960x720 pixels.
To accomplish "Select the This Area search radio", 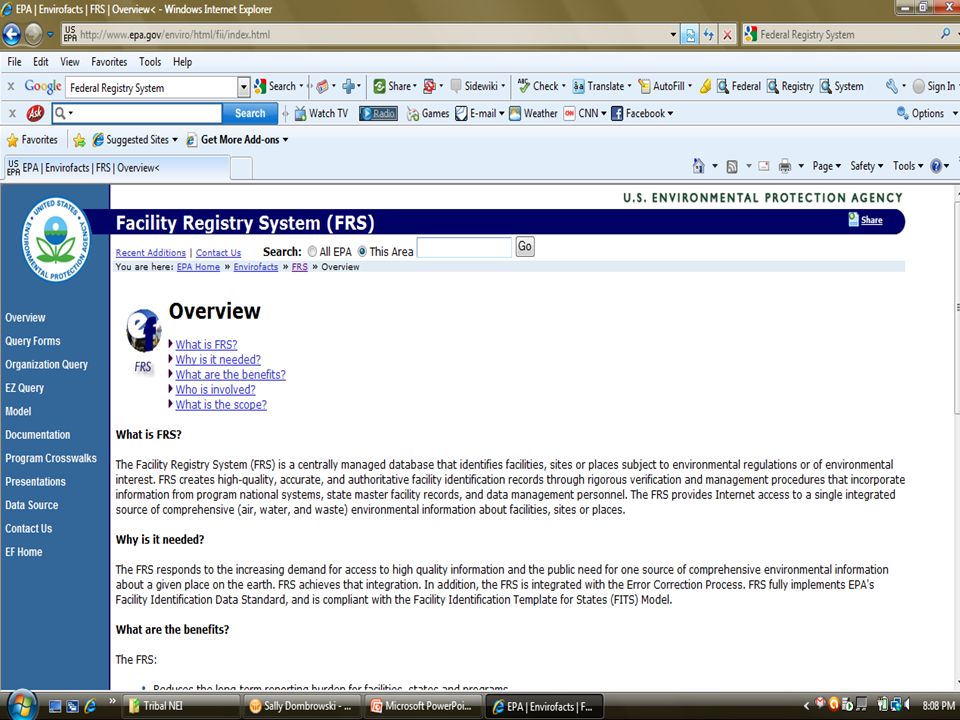I will (362, 252).
